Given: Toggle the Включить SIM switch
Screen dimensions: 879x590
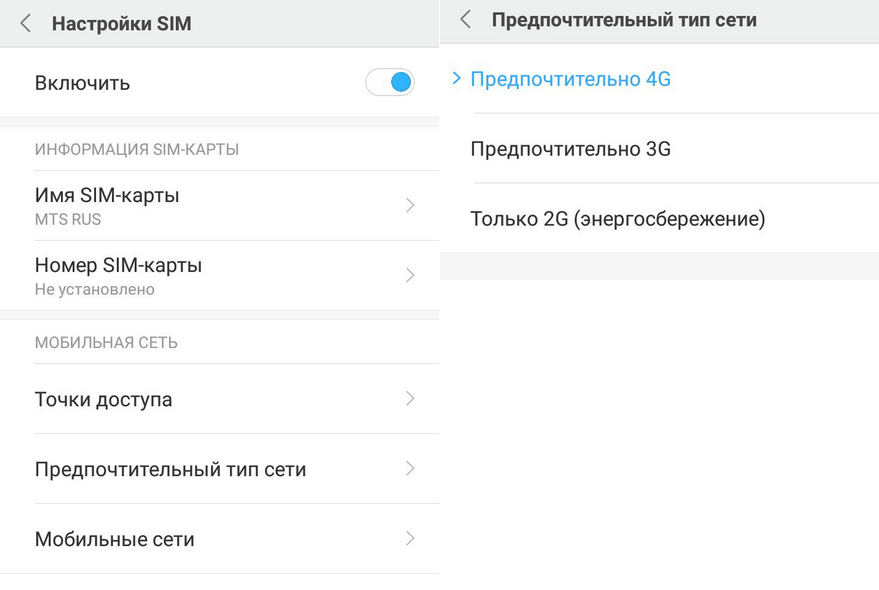Looking at the screenshot, I should [x=390, y=82].
